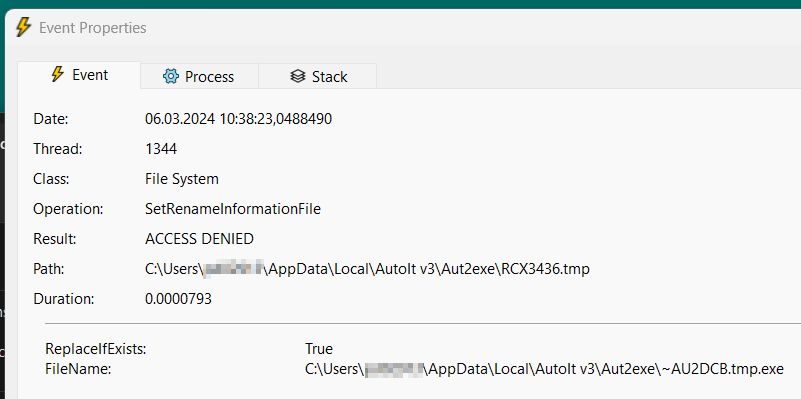
Task: Click the Event Properties window title
Action: coord(93,28)
